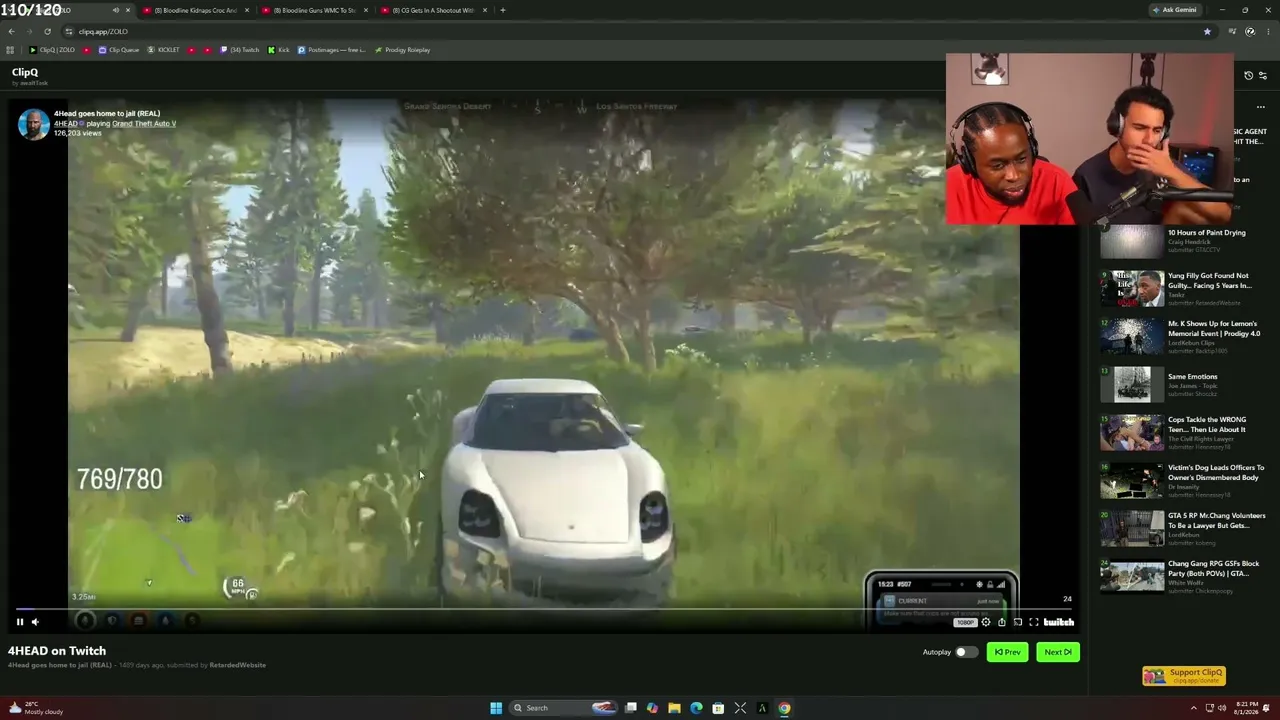1280x720 pixels.
Task: Open Microsoft Edge from the taskbar
Action: coord(696,708)
